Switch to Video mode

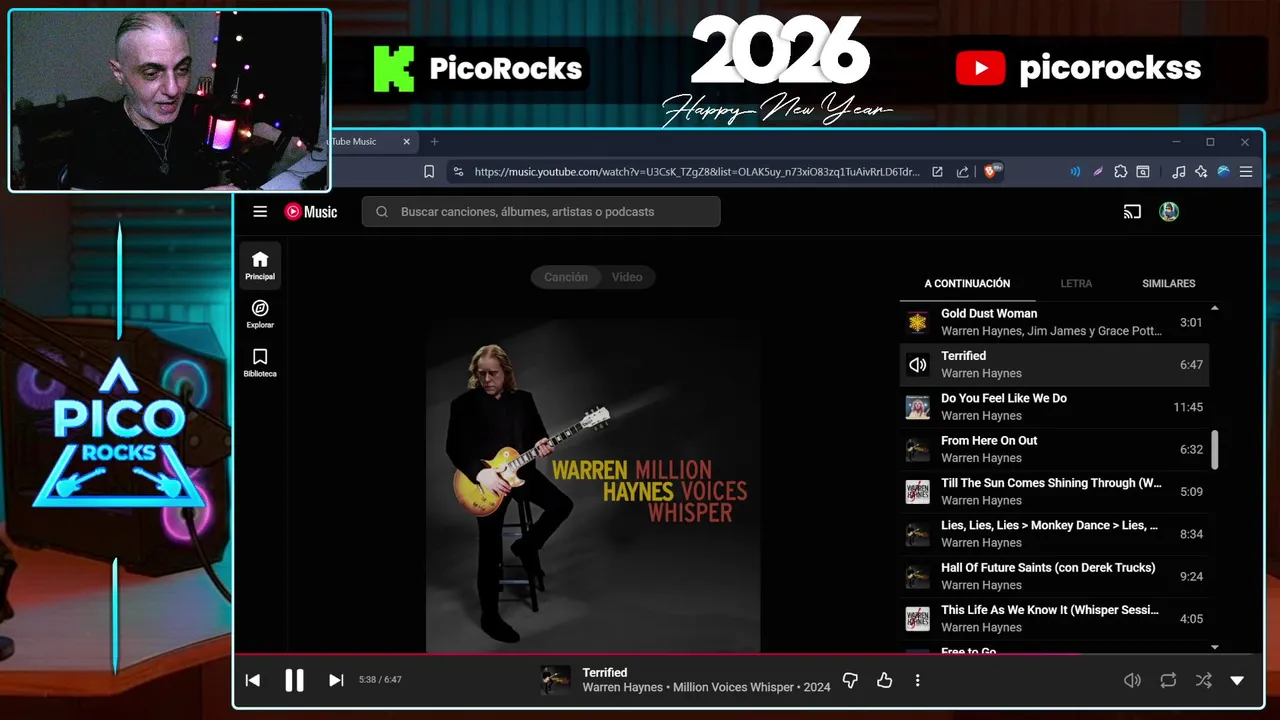(x=627, y=277)
